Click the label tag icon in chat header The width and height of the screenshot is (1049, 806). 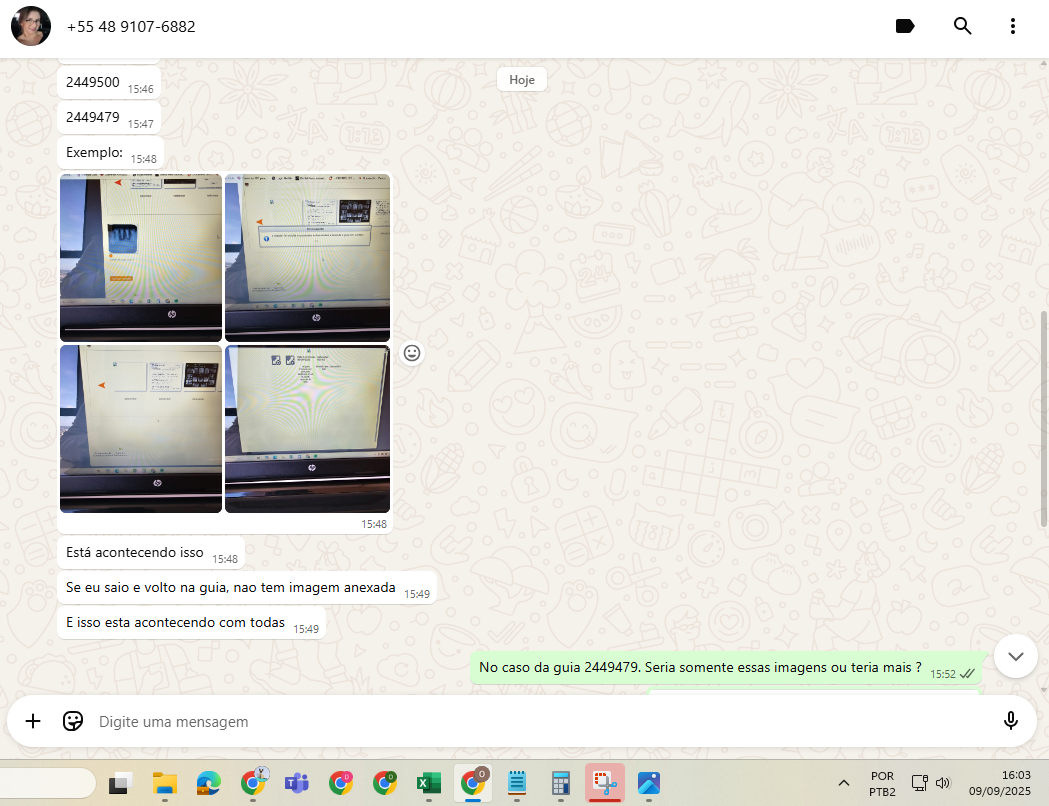point(904,26)
